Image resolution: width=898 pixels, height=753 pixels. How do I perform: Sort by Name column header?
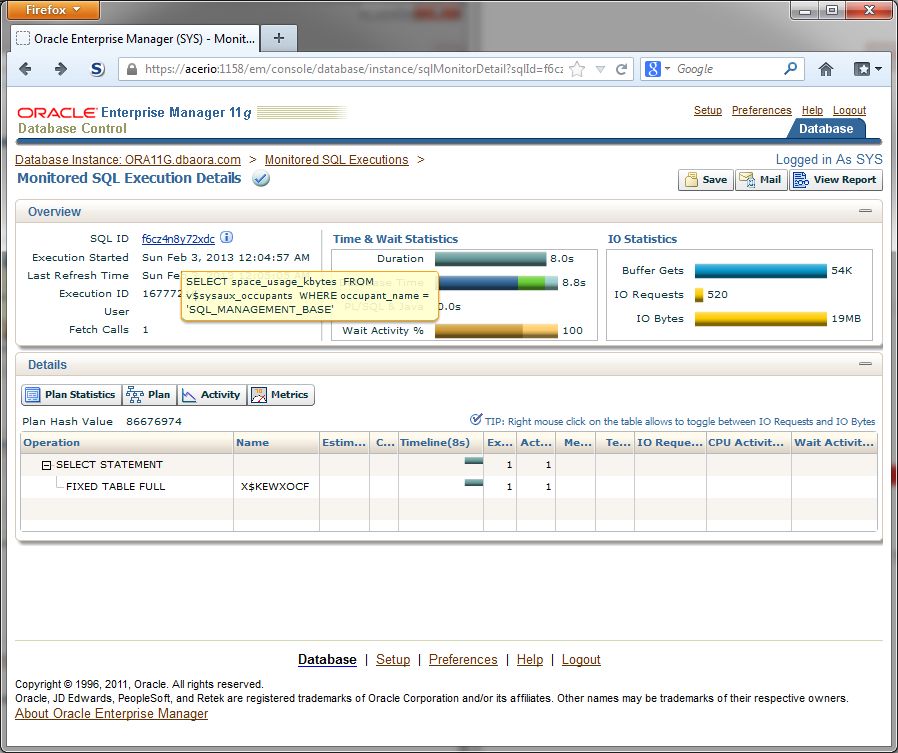[x=276, y=443]
